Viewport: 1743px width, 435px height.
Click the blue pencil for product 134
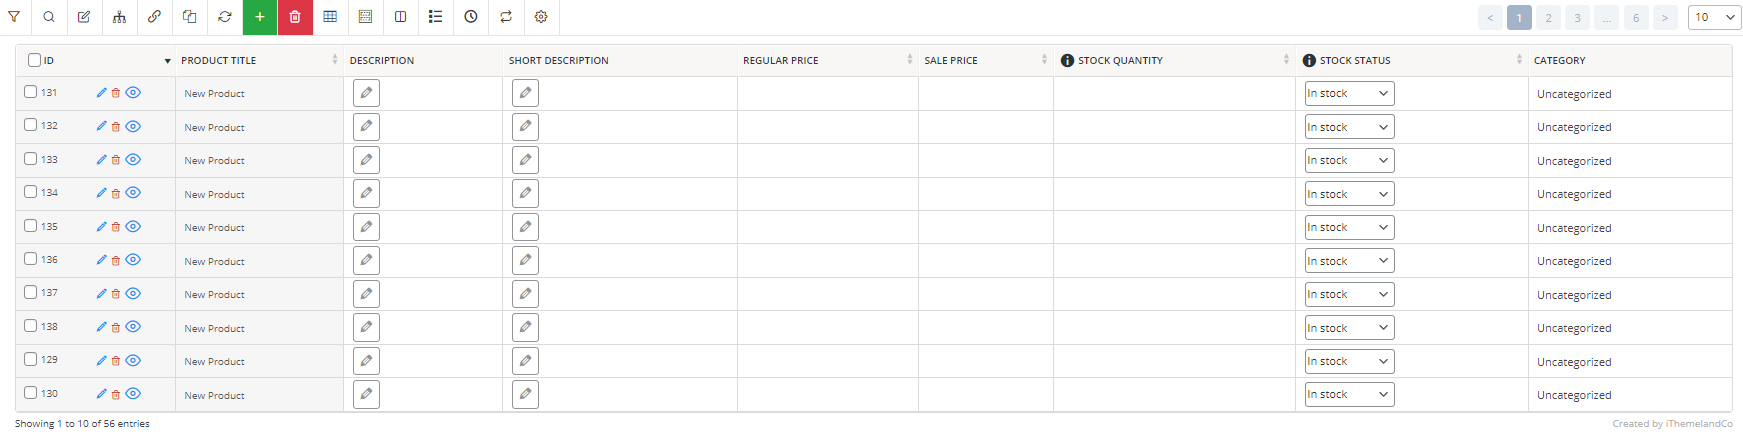click(101, 193)
